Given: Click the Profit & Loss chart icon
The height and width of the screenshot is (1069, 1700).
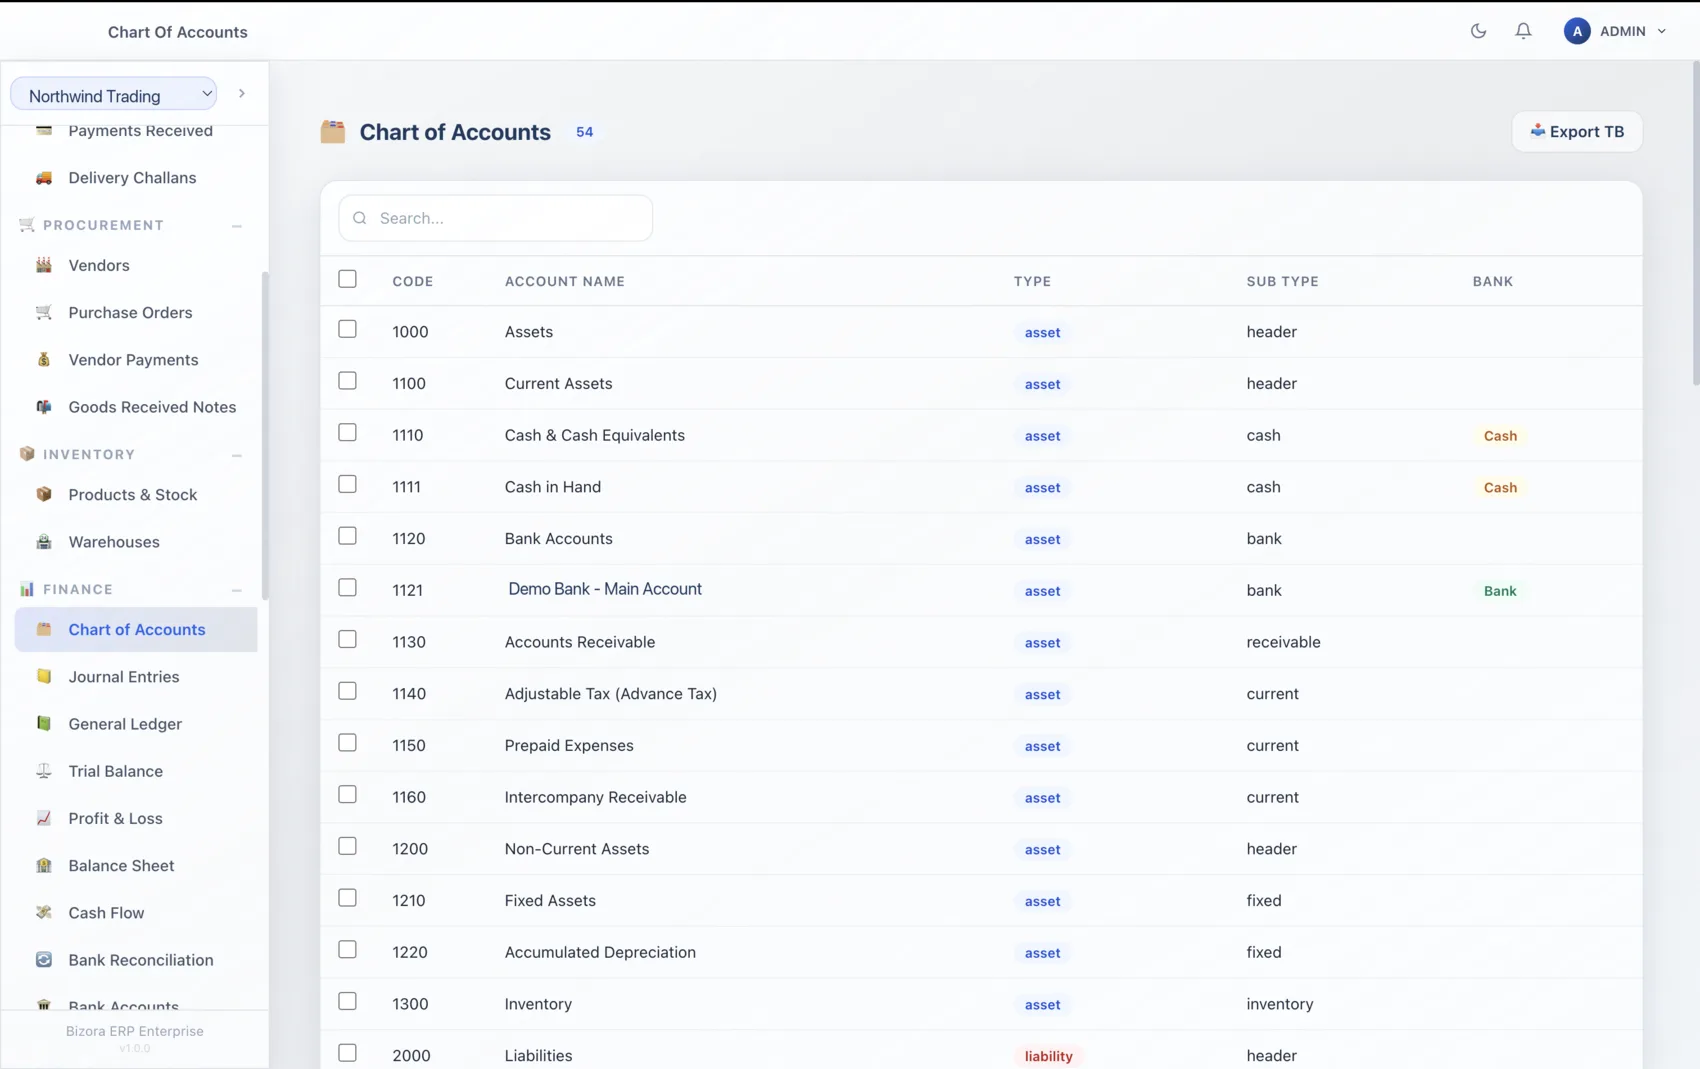Looking at the screenshot, I should pos(44,818).
